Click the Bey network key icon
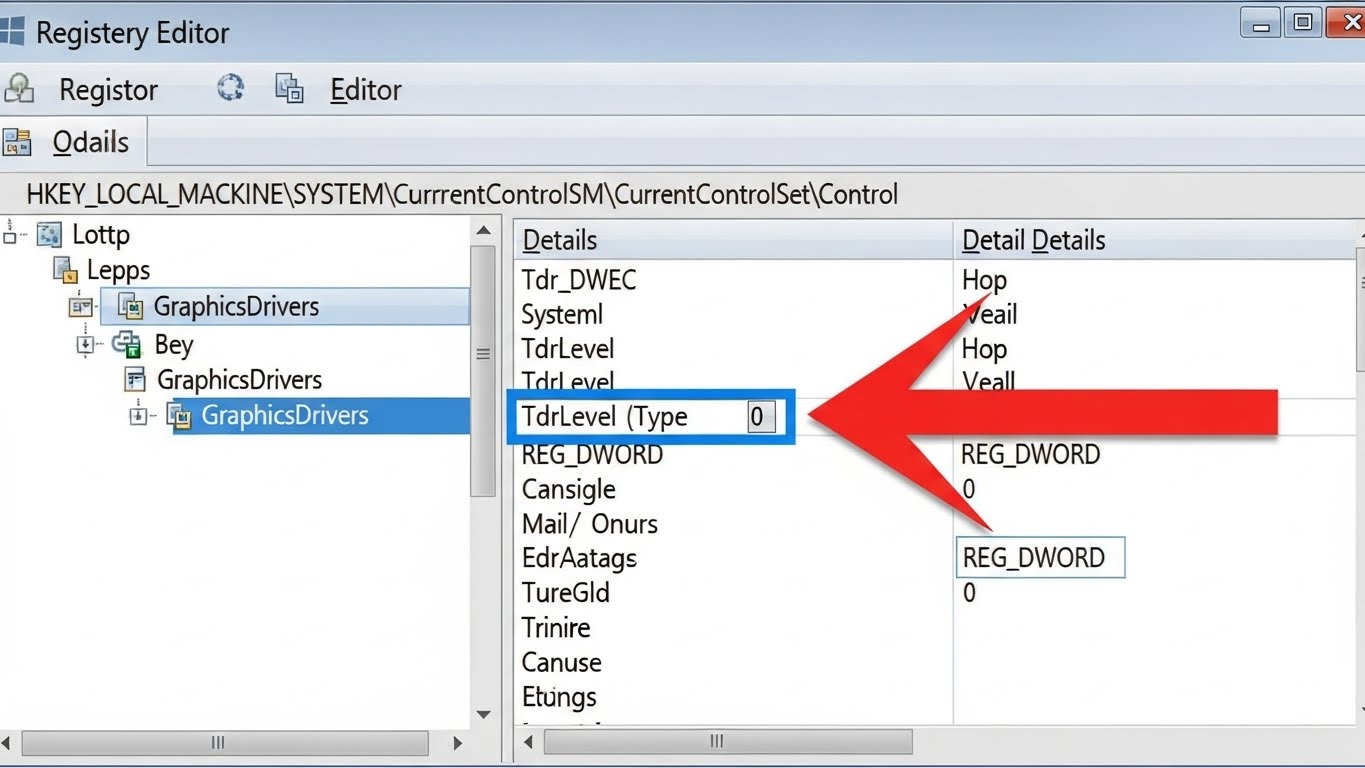Viewport: 1365px width, 768px height. 127,345
